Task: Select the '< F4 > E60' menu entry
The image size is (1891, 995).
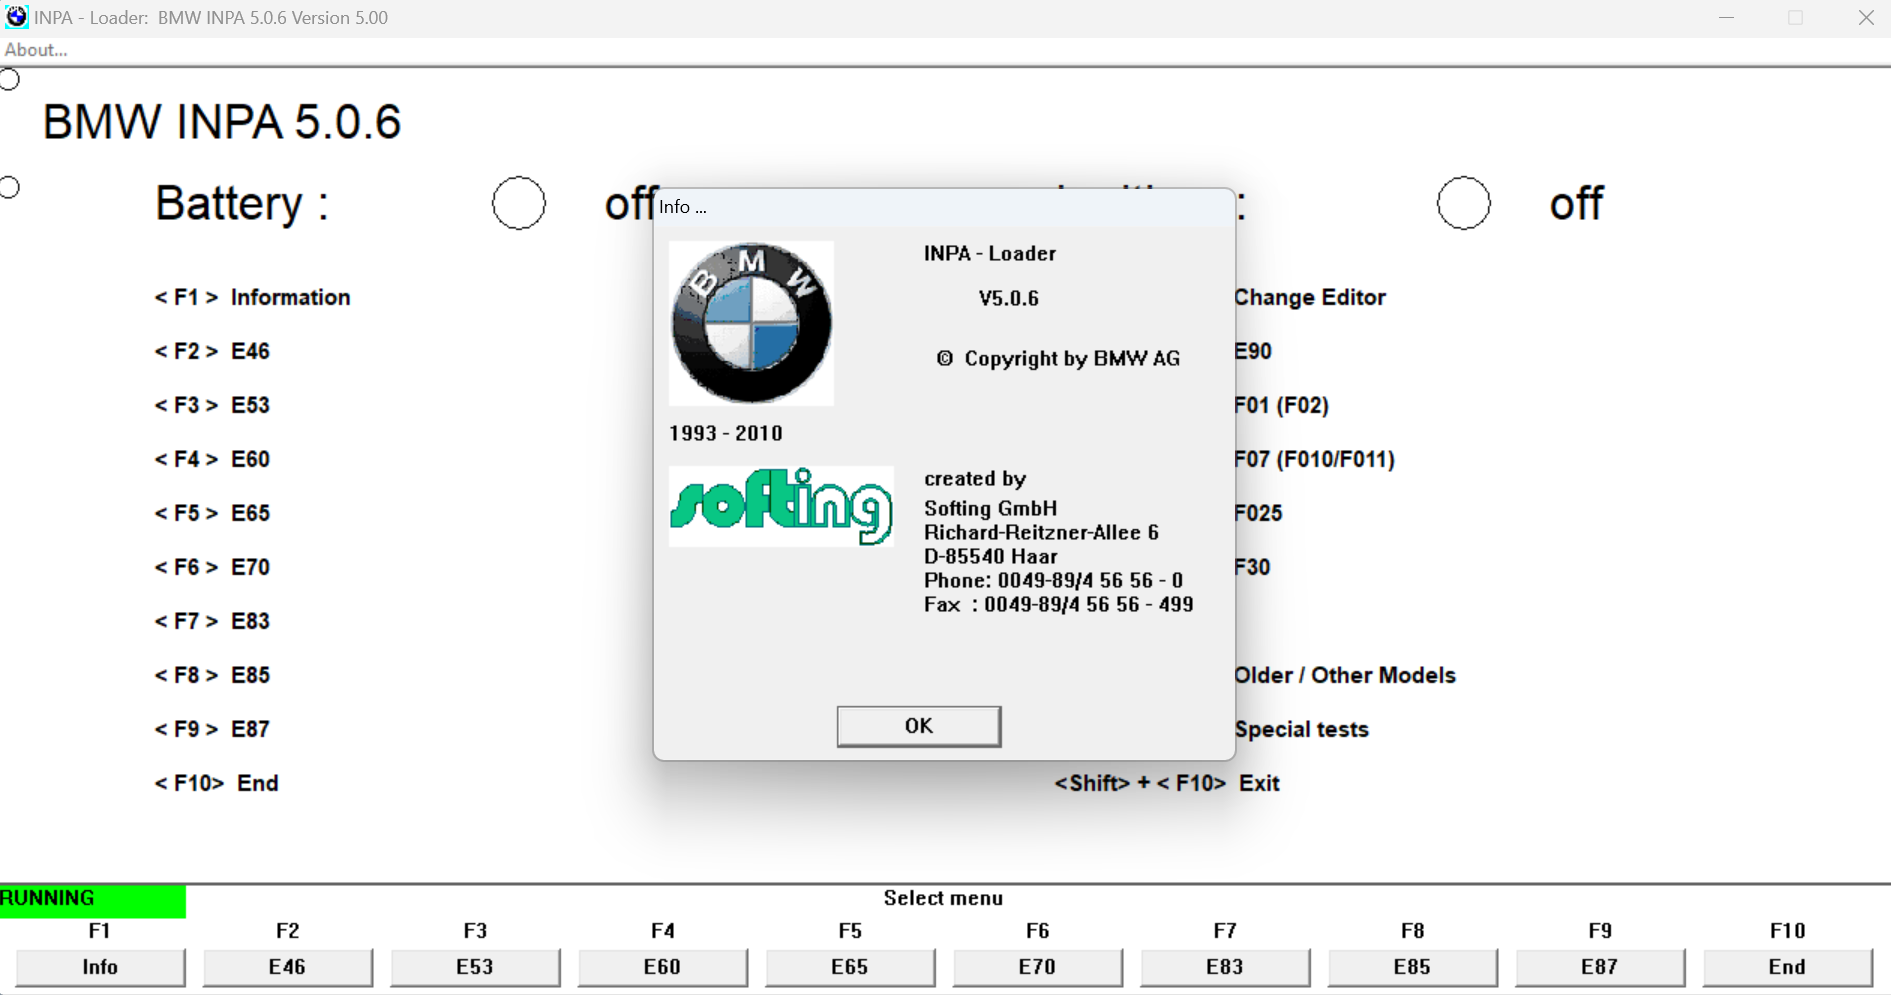Action: (x=212, y=459)
